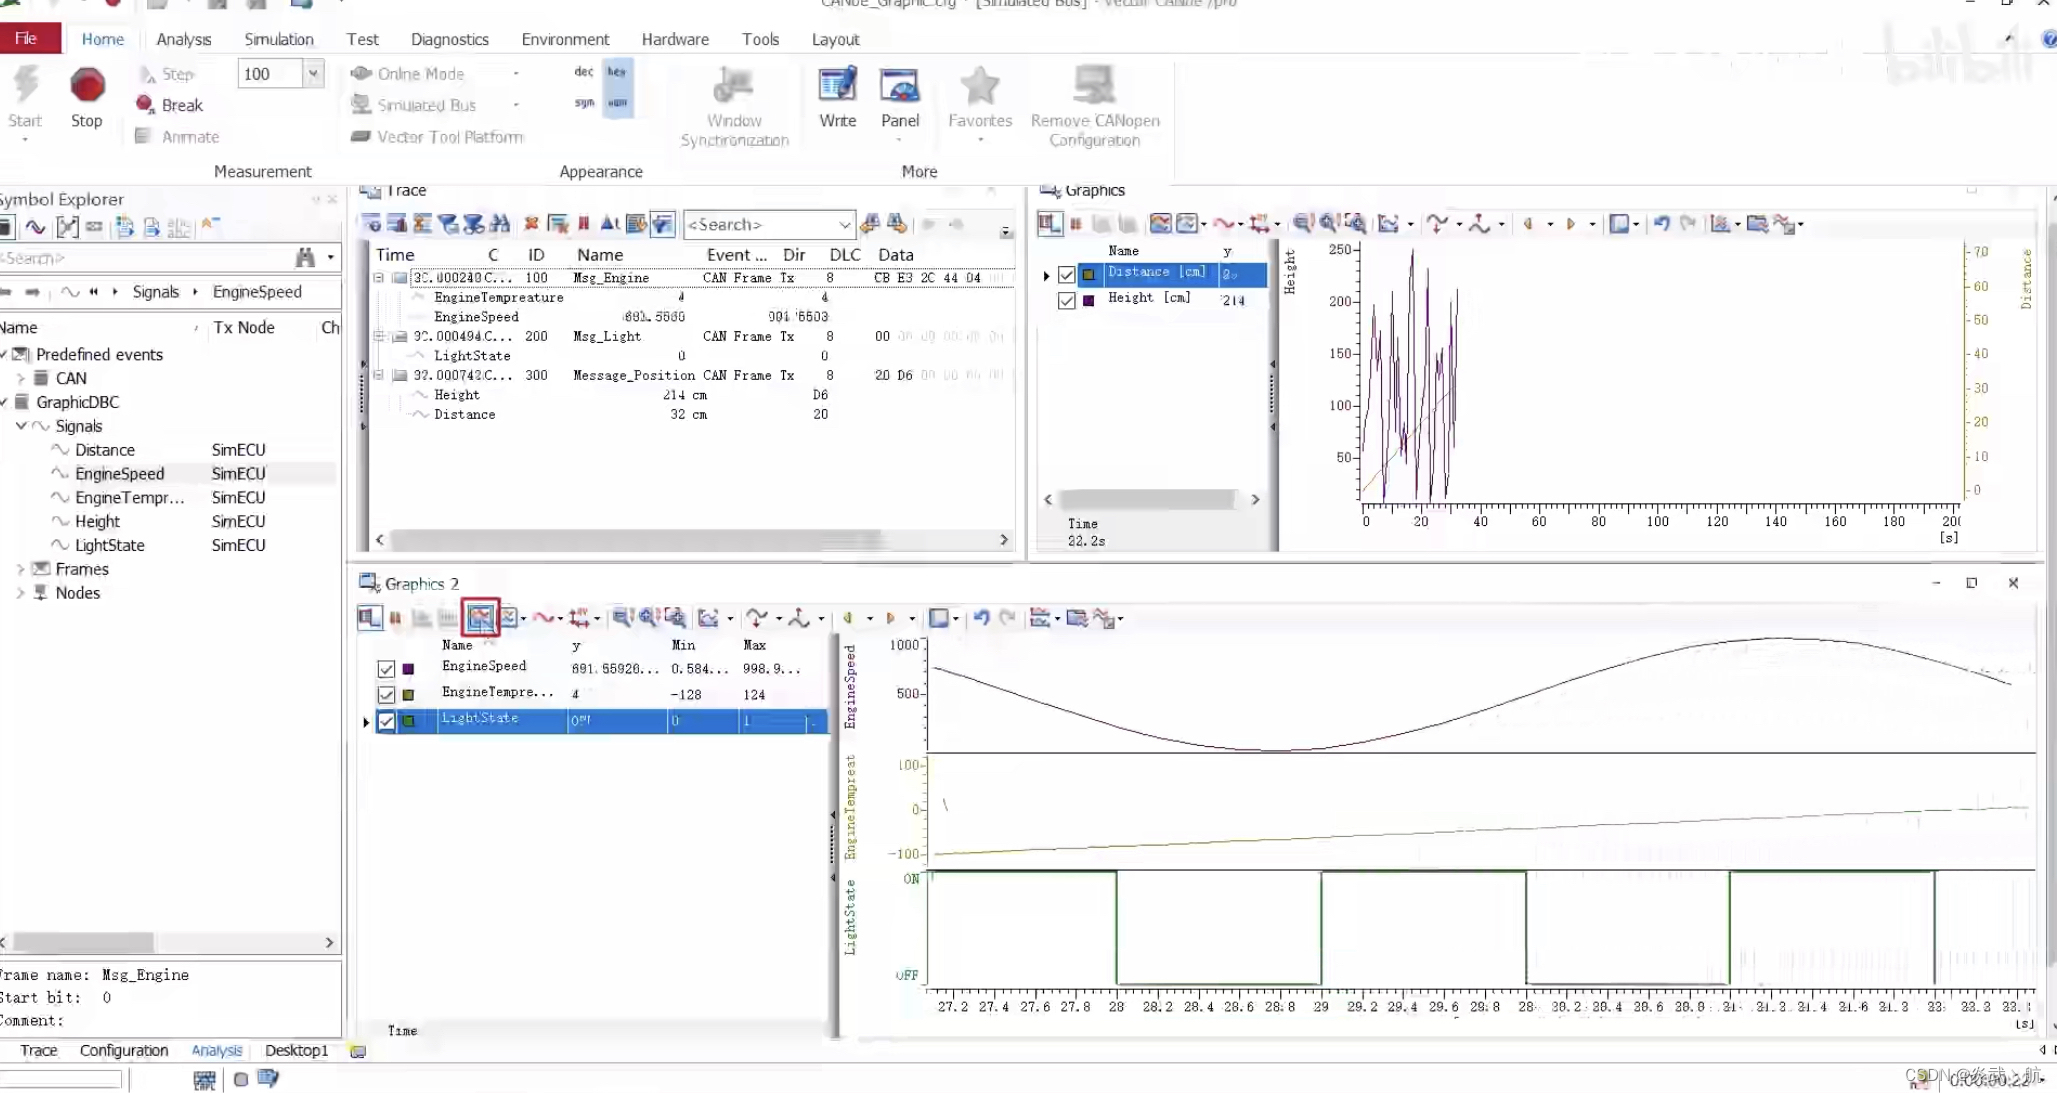The width and height of the screenshot is (2057, 1093).
Task: Open the Simulation ribbon tab
Action: pos(279,39)
